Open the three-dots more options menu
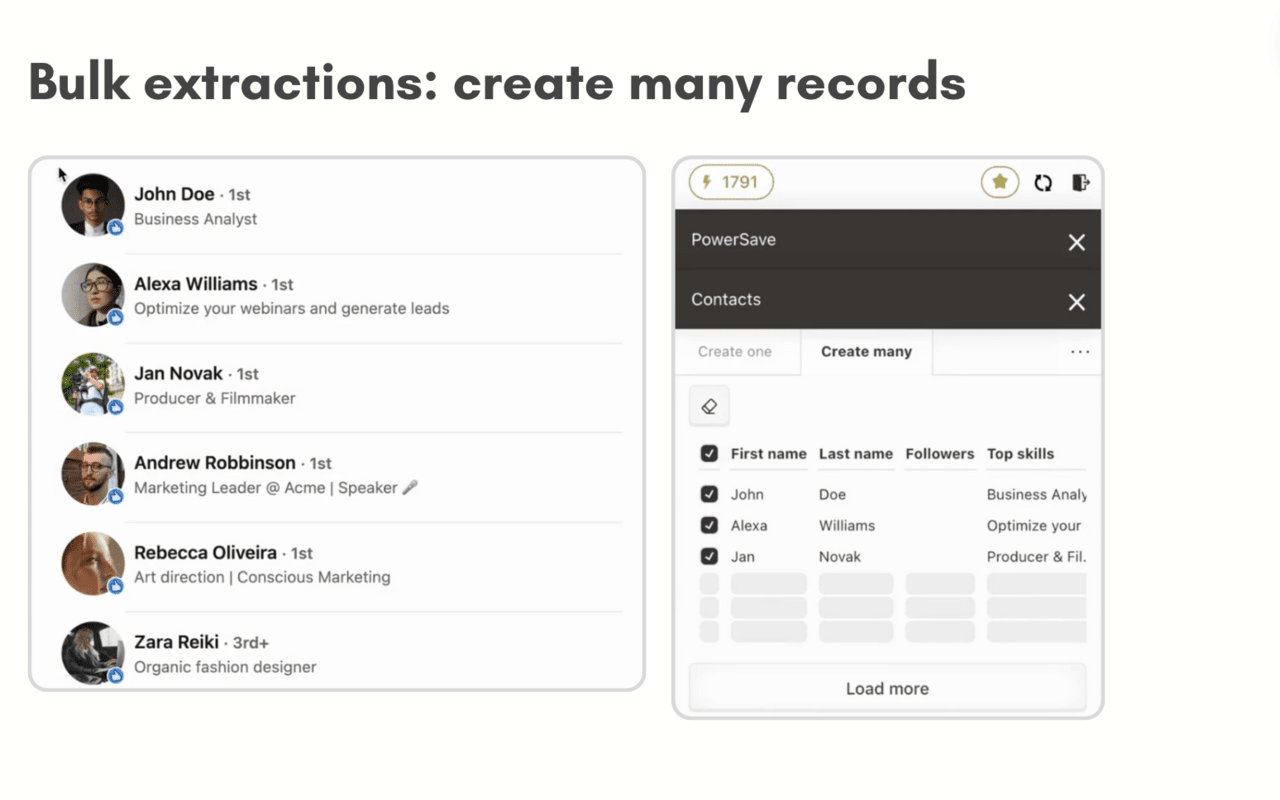1280x800 pixels. click(1080, 352)
